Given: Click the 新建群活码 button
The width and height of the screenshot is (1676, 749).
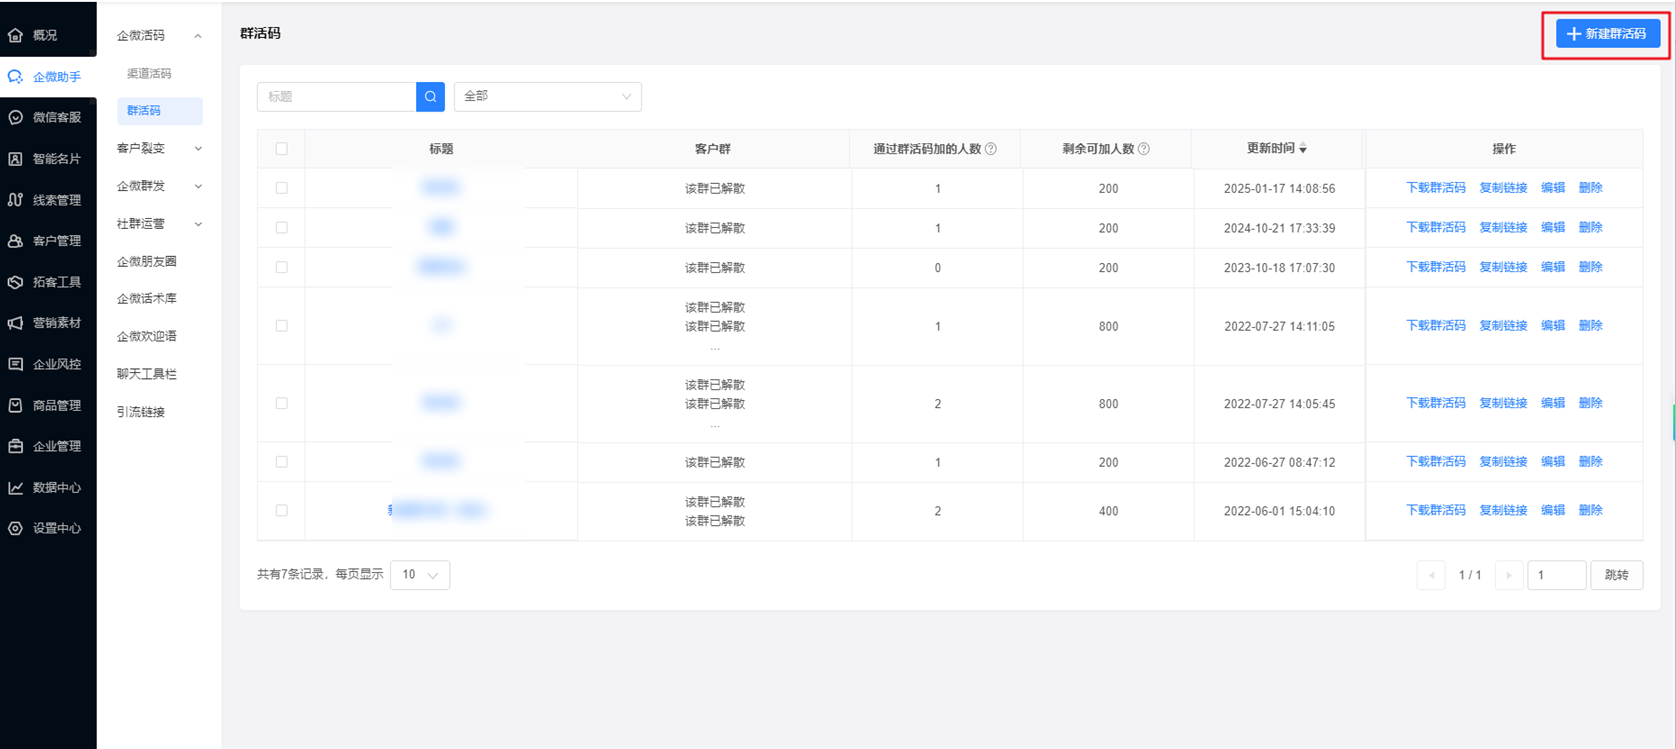Looking at the screenshot, I should click(x=1607, y=34).
